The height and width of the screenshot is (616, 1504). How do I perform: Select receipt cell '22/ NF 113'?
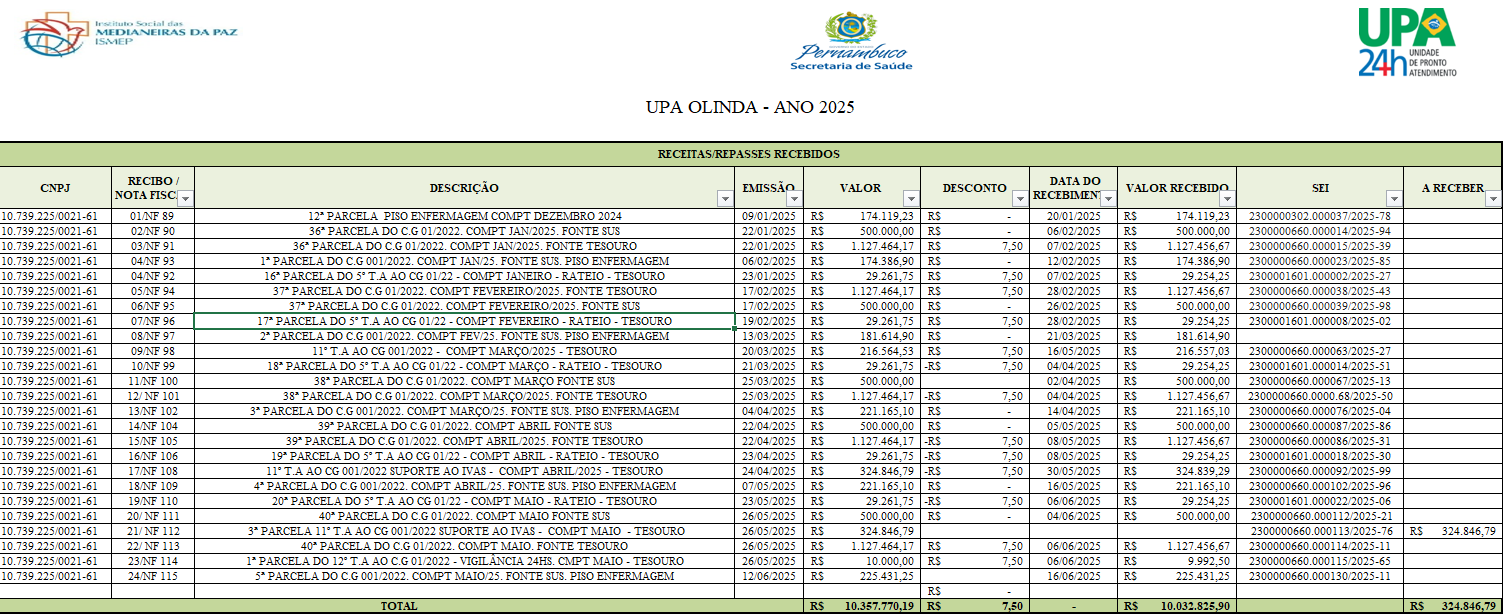pyautogui.click(x=152, y=546)
